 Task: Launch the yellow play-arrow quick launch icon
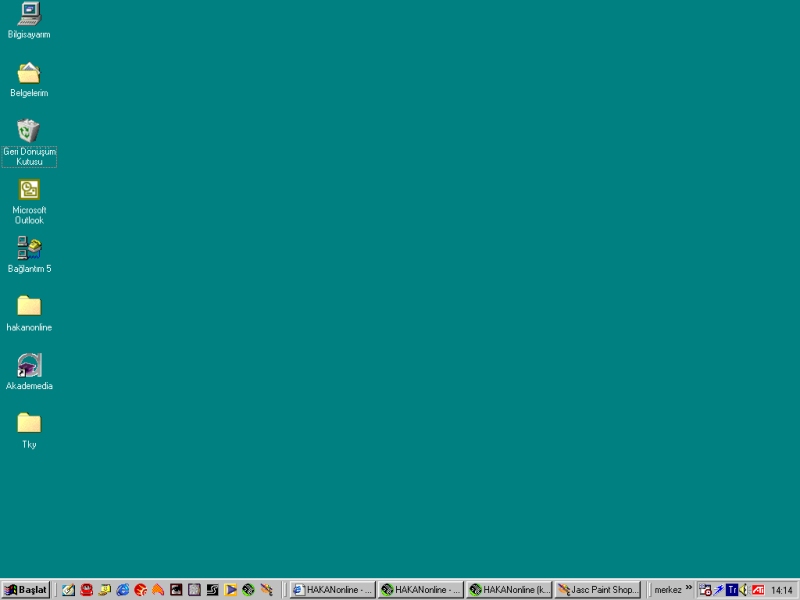230,590
